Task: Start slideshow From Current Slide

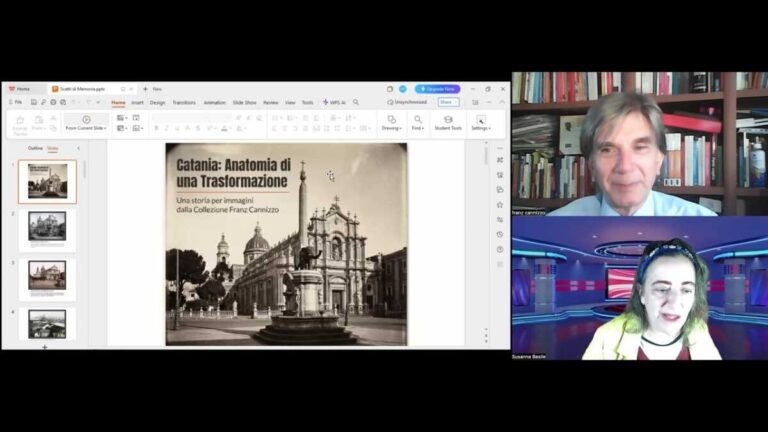Action: pyautogui.click(x=86, y=122)
